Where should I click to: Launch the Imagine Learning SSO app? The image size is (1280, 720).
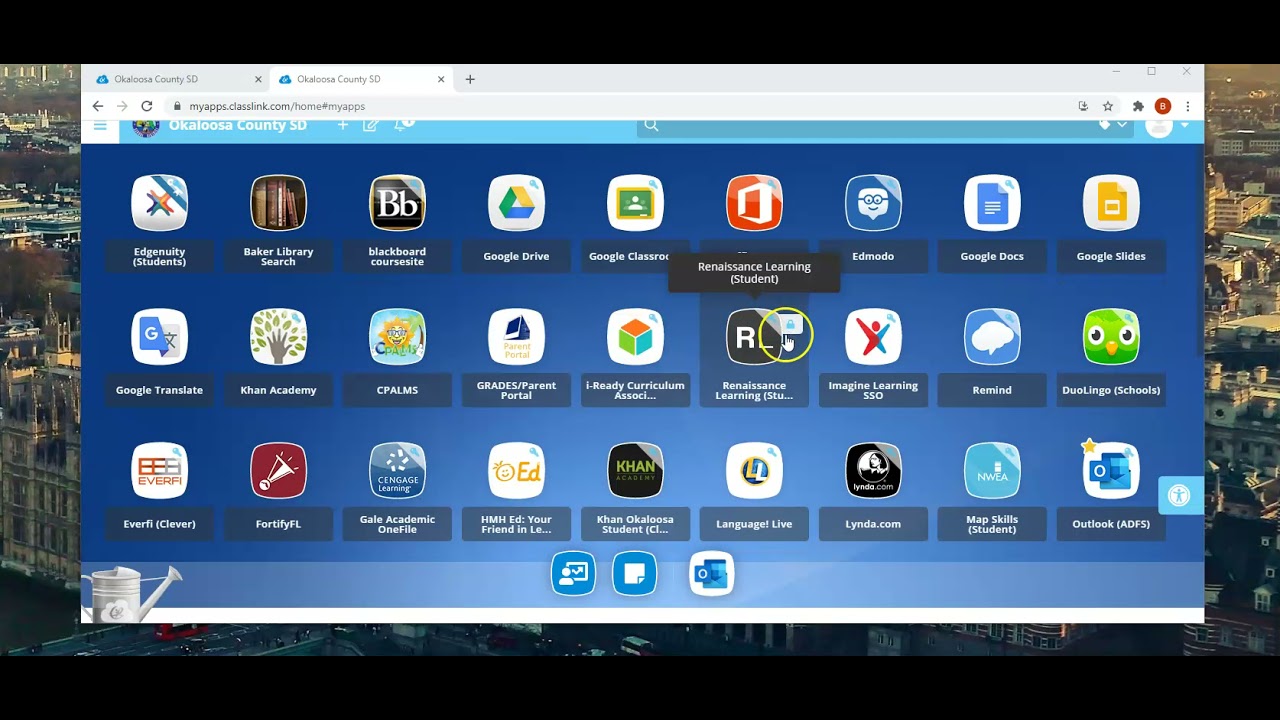(873, 337)
